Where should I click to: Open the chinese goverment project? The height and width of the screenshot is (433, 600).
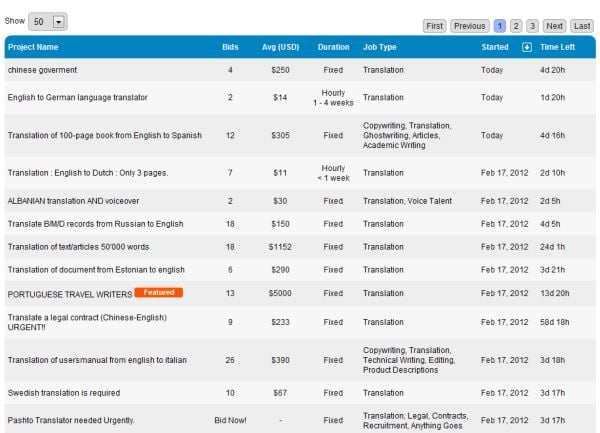pyautogui.click(x=42, y=70)
